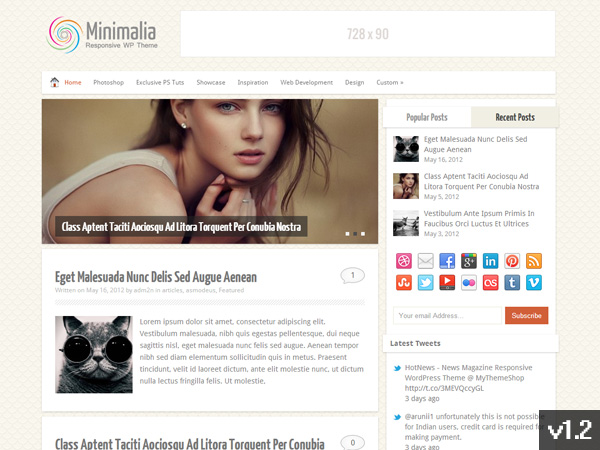The image size is (600, 450).
Task: Open the Exclusive PS Tuts menu item
Action: pyautogui.click(x=160, y=82)
